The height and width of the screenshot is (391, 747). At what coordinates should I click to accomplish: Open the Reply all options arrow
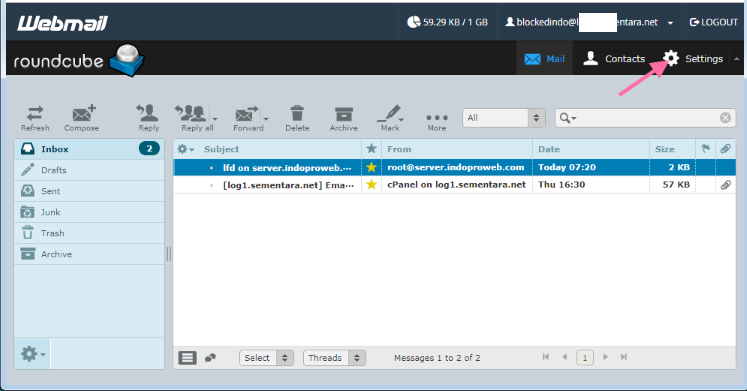point(215,119)
